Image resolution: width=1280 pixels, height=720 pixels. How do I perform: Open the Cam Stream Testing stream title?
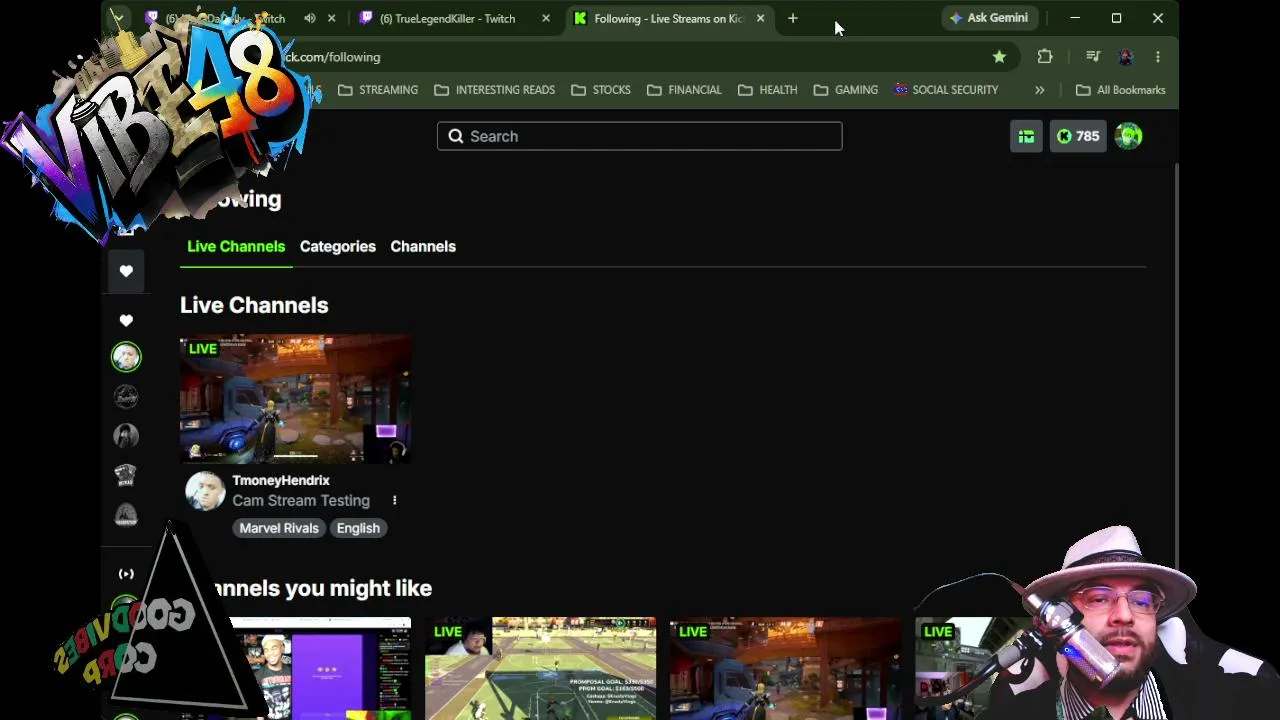[x=301, y=501]
